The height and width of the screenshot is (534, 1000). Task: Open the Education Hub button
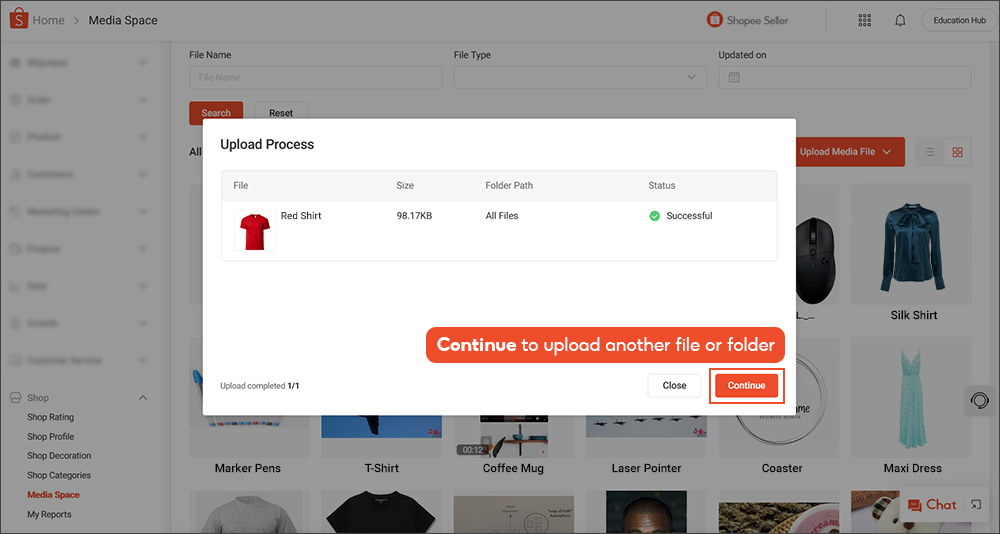click(959, 20)
